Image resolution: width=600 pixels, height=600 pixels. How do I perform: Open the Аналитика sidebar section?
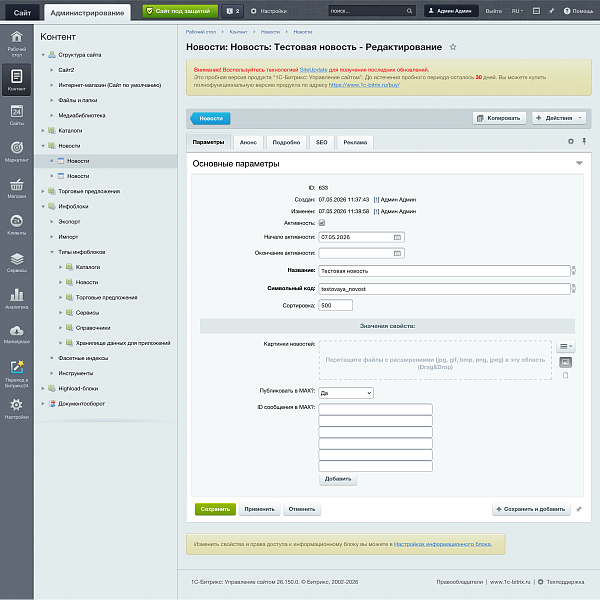point(17,299)
